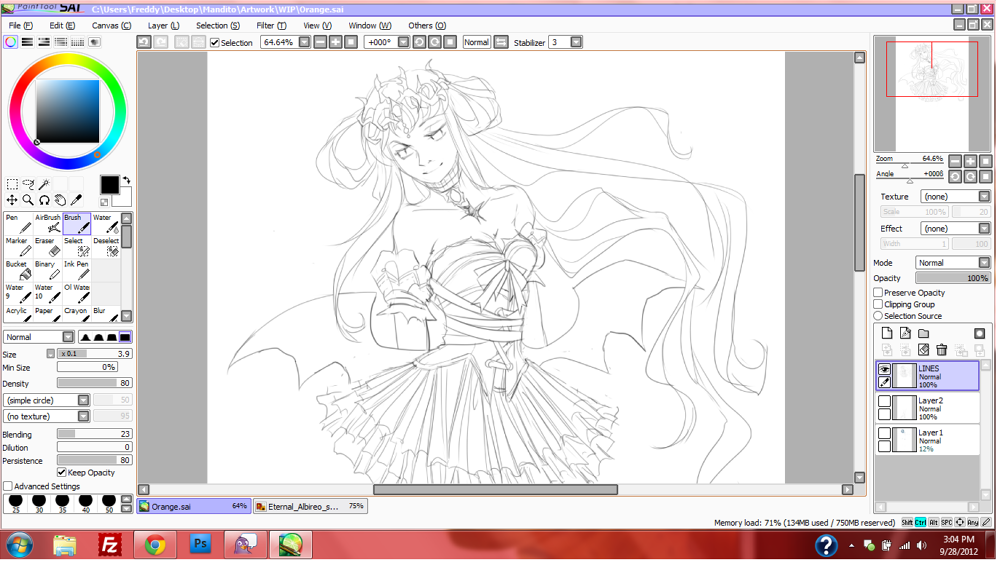Choose the AirBrush tool
This screenshot has height=565, width=1000.
pyautogui.click(x=48, y=224)
